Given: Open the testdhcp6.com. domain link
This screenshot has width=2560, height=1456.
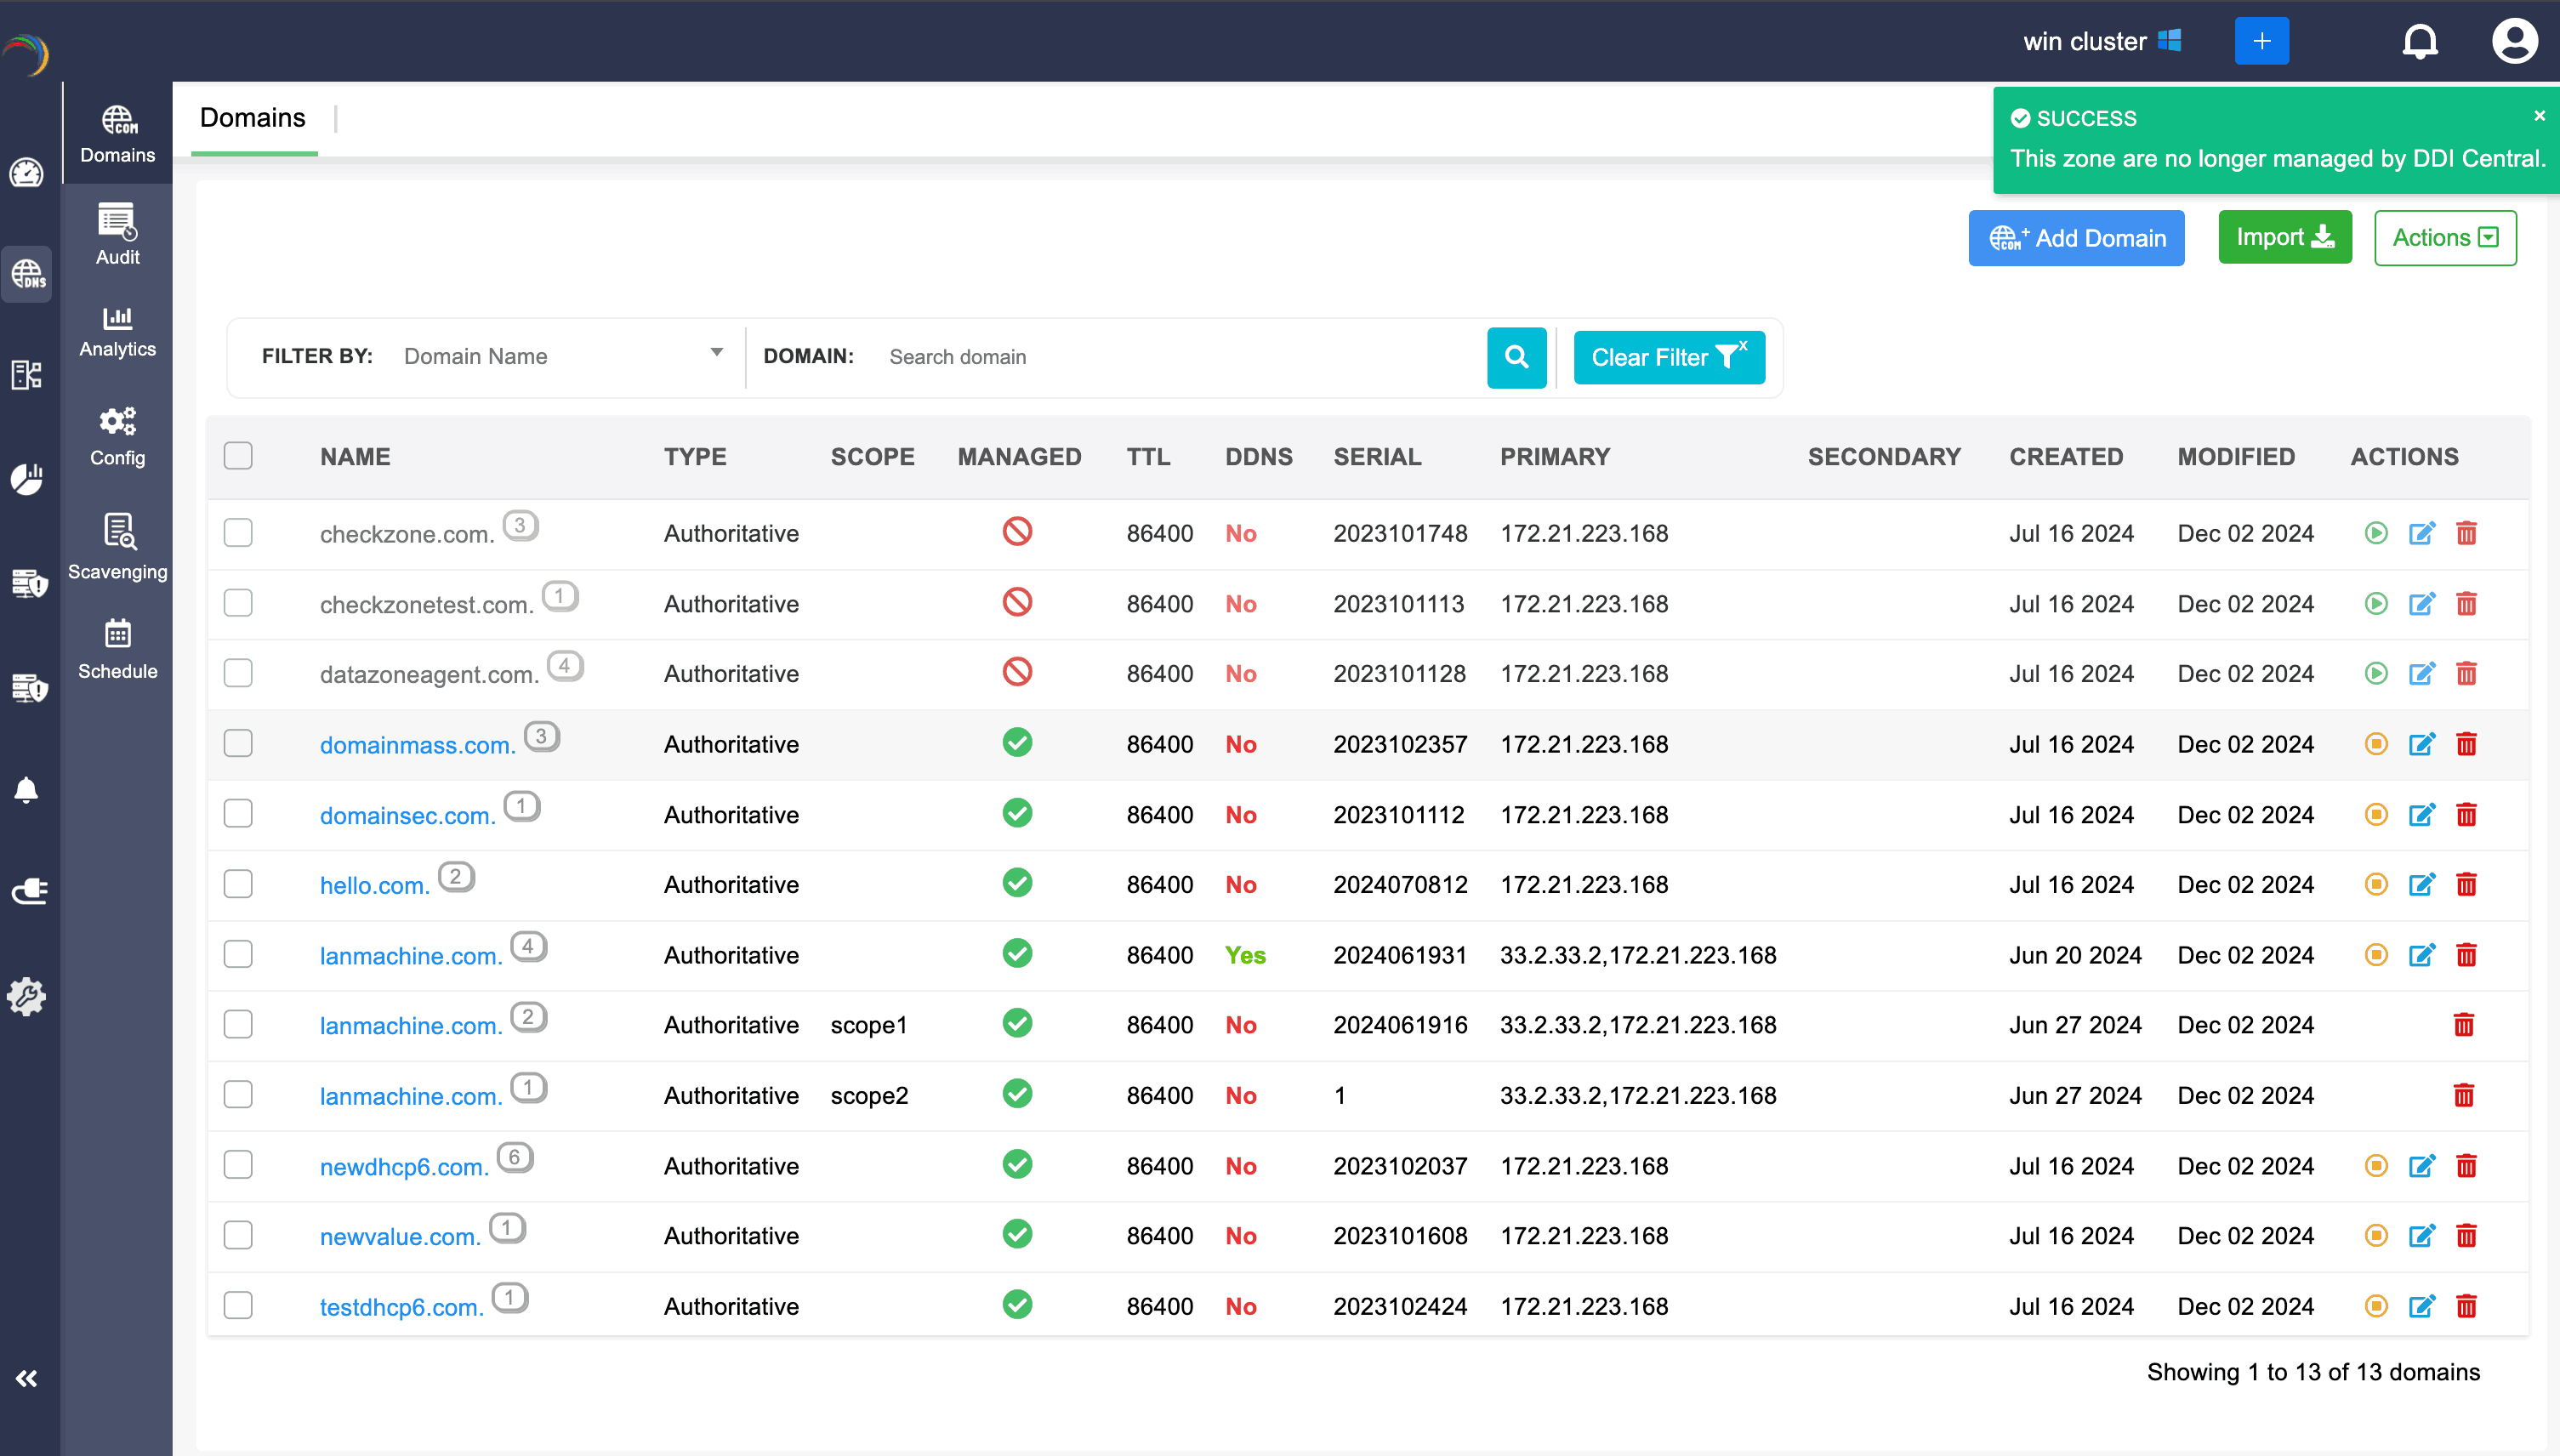Looking at the screenshot, I should tap(401, 1306).
